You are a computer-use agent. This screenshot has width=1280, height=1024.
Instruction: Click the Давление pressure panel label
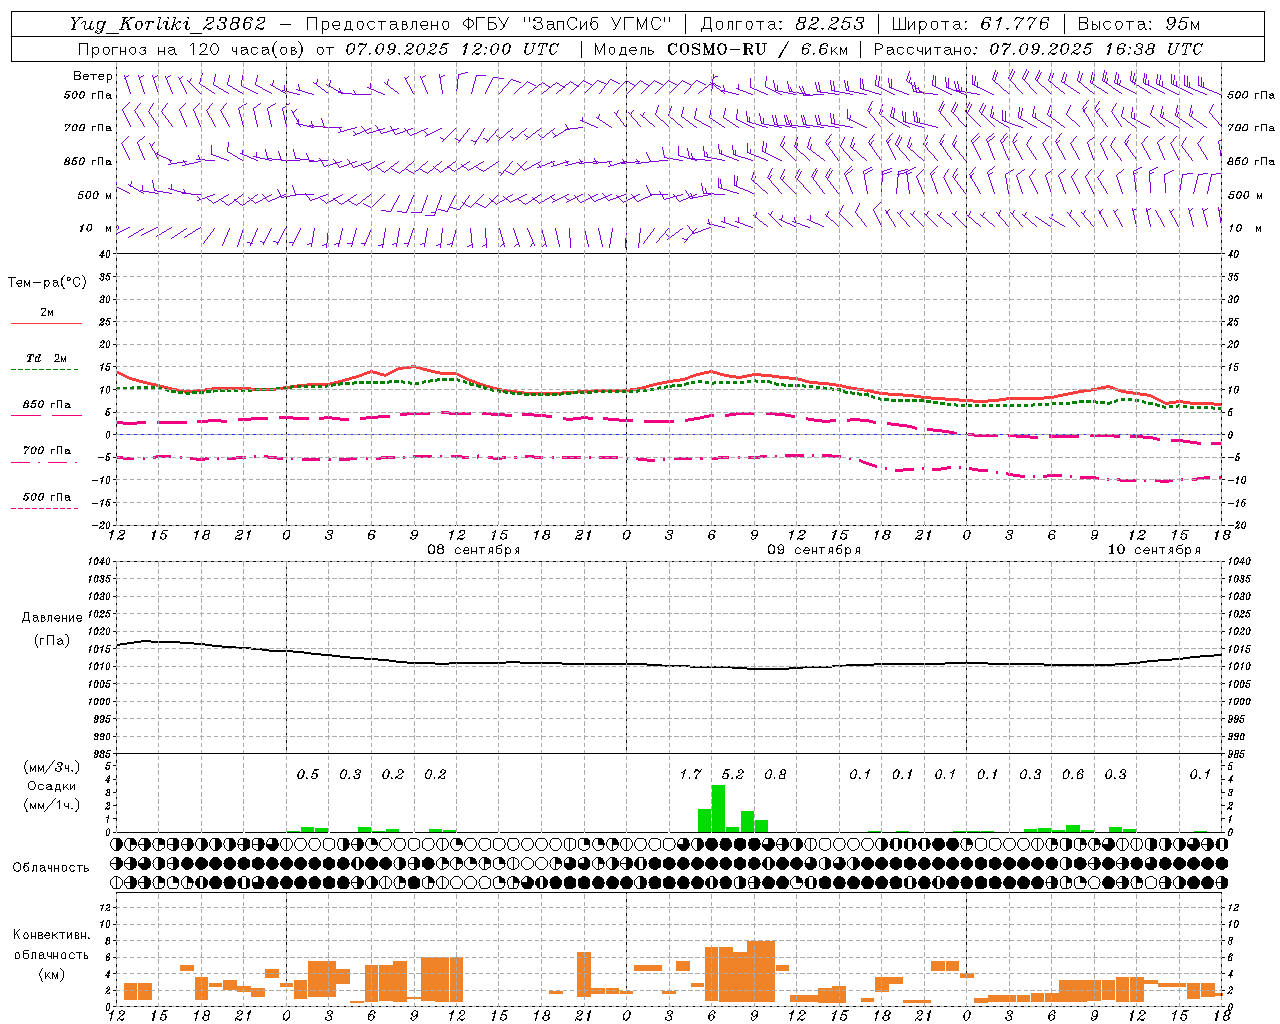[x=52, y=618]
